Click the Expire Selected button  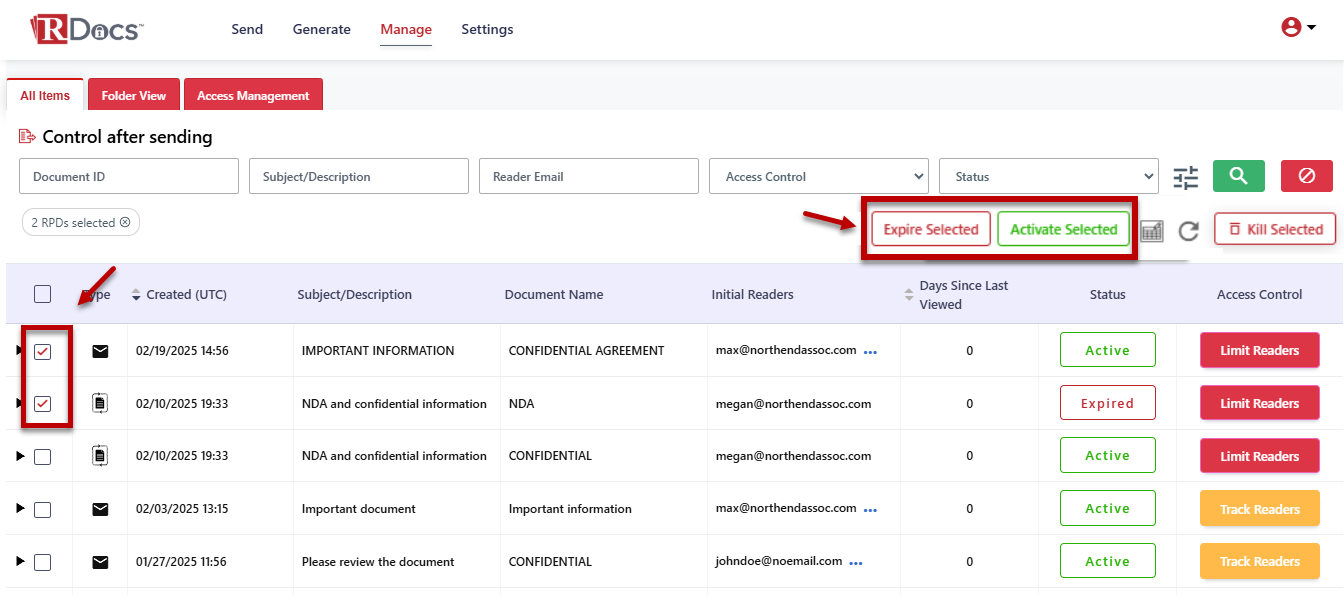click(x=930, y=229)
